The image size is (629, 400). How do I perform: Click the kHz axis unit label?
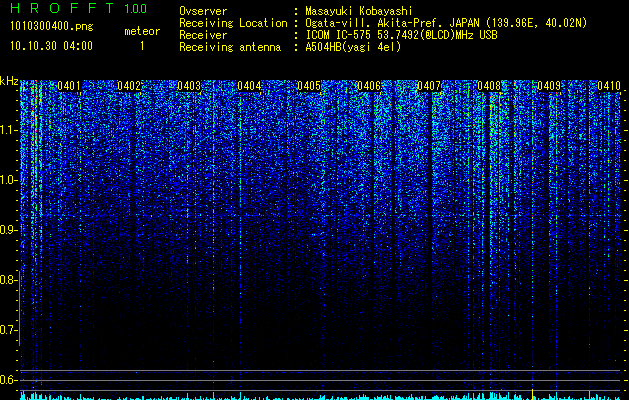[9, 81]
